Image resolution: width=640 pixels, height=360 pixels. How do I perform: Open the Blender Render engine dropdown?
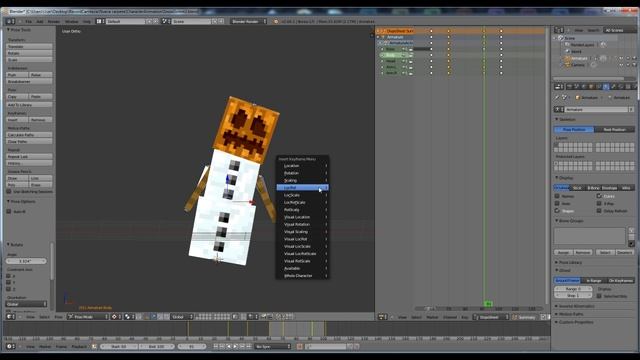pyautogui.click(x=249, y=21)
